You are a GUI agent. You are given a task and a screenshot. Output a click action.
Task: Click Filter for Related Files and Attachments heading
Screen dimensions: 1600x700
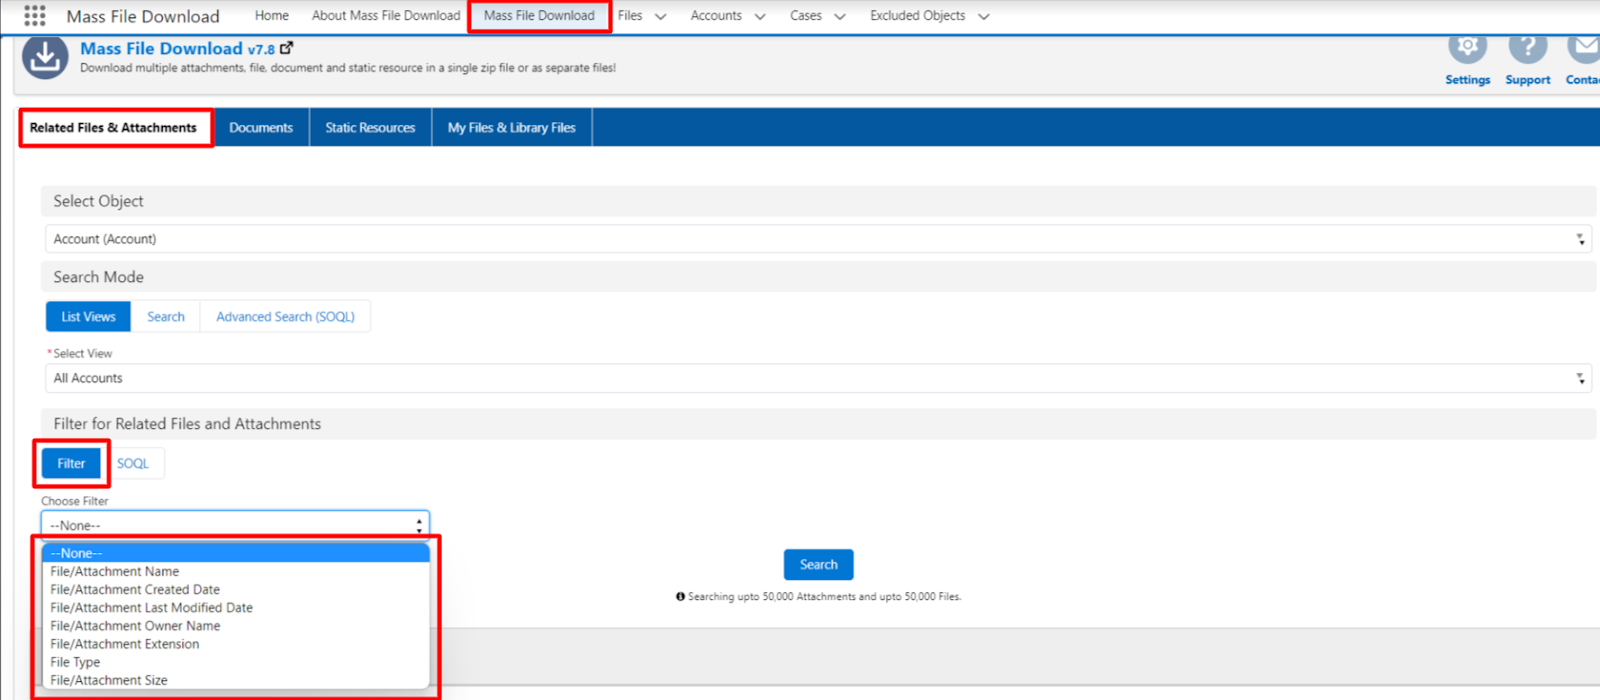pyautogui.click(x=187, y=424)
